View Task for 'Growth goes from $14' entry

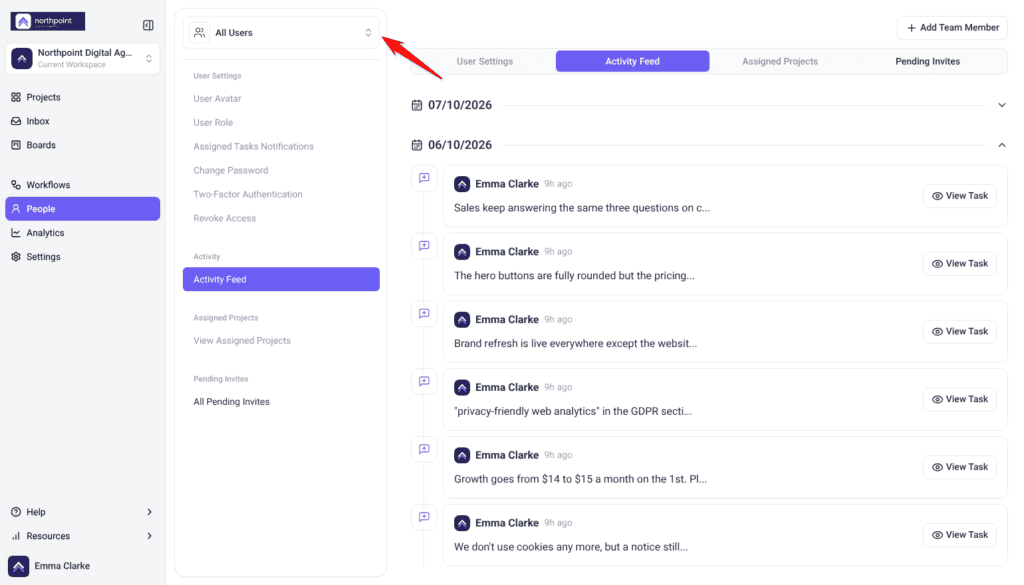point(959,467)
